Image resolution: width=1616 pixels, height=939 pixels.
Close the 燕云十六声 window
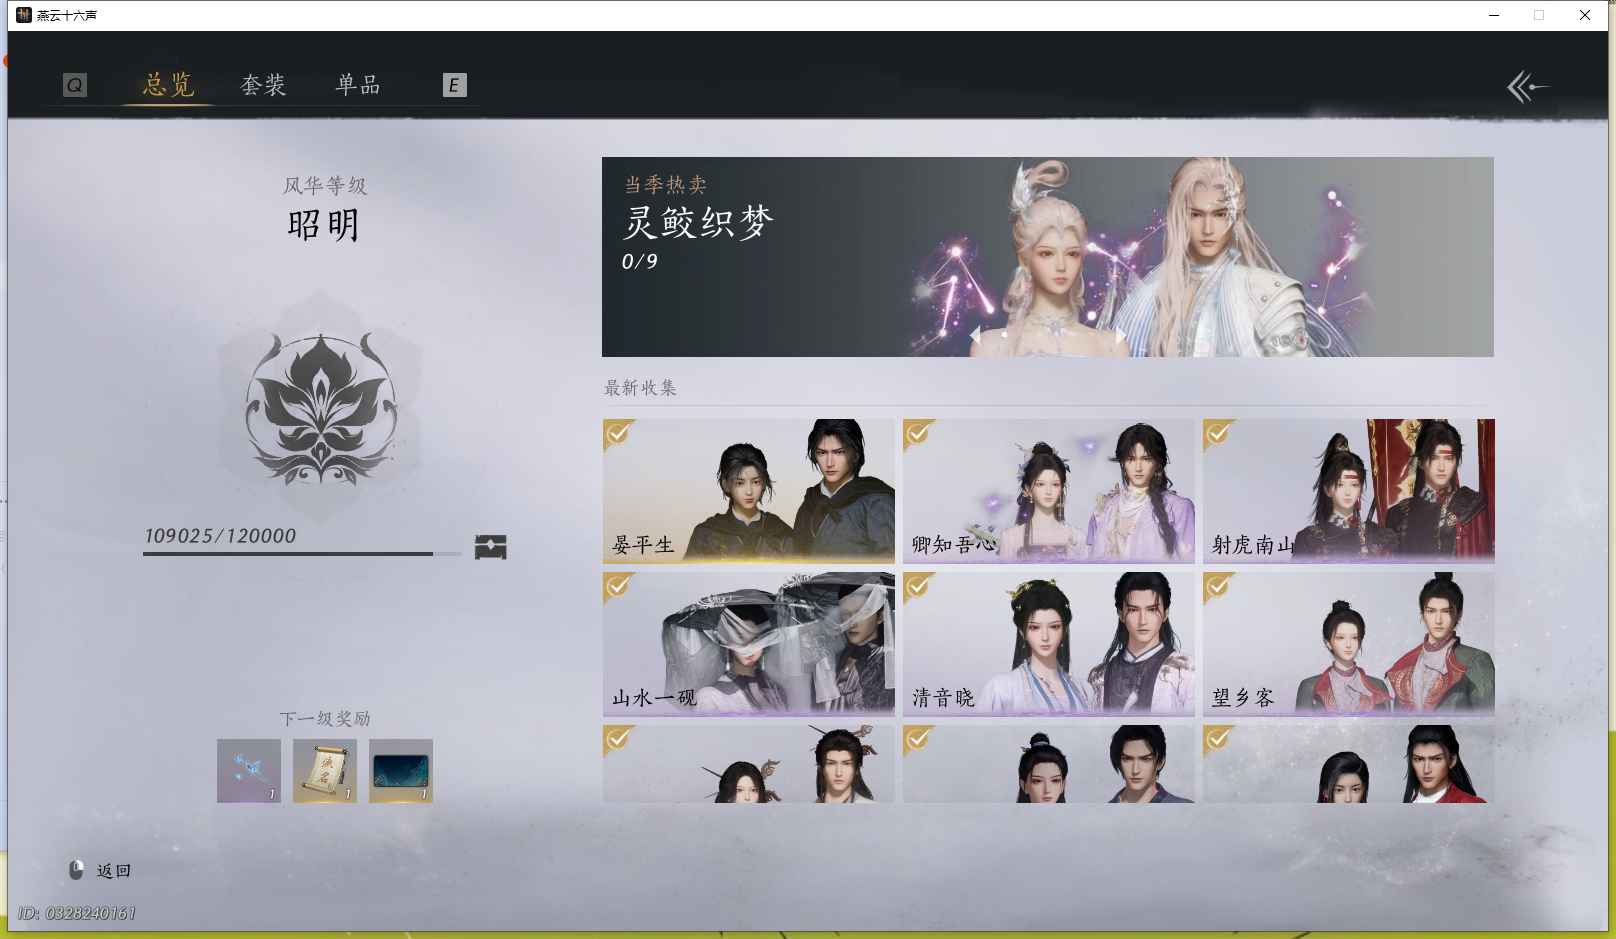[1585, 15]
